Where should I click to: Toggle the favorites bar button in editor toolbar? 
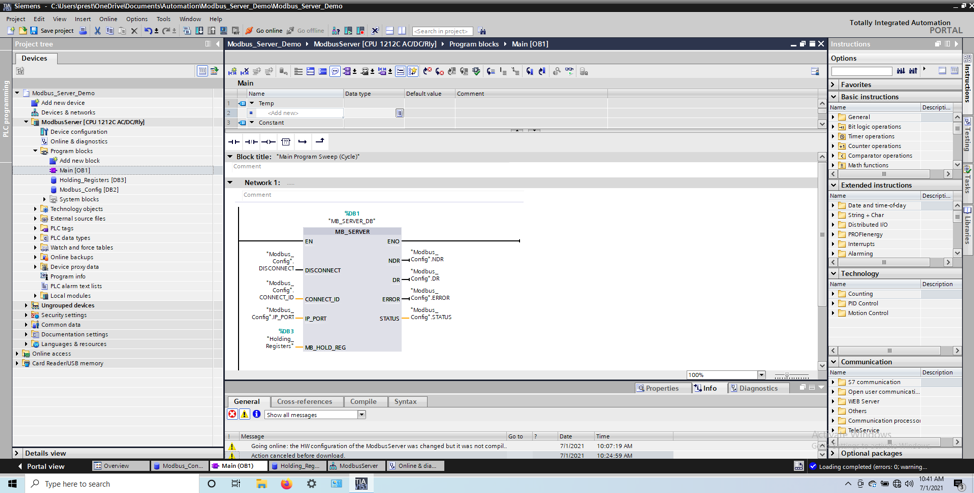click(413, 71)
